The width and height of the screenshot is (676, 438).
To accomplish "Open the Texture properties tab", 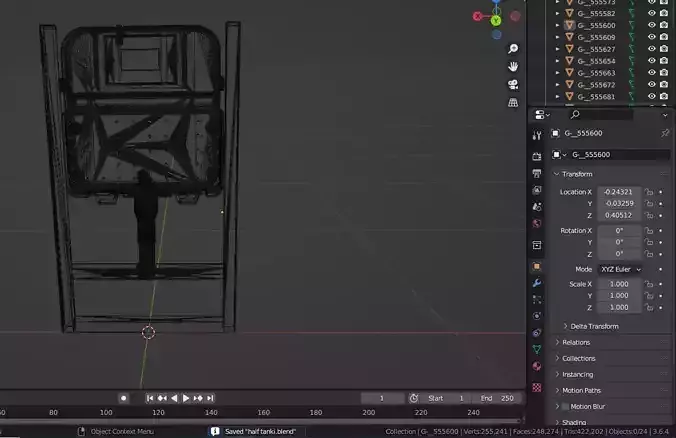I will [x=537, y=387].
